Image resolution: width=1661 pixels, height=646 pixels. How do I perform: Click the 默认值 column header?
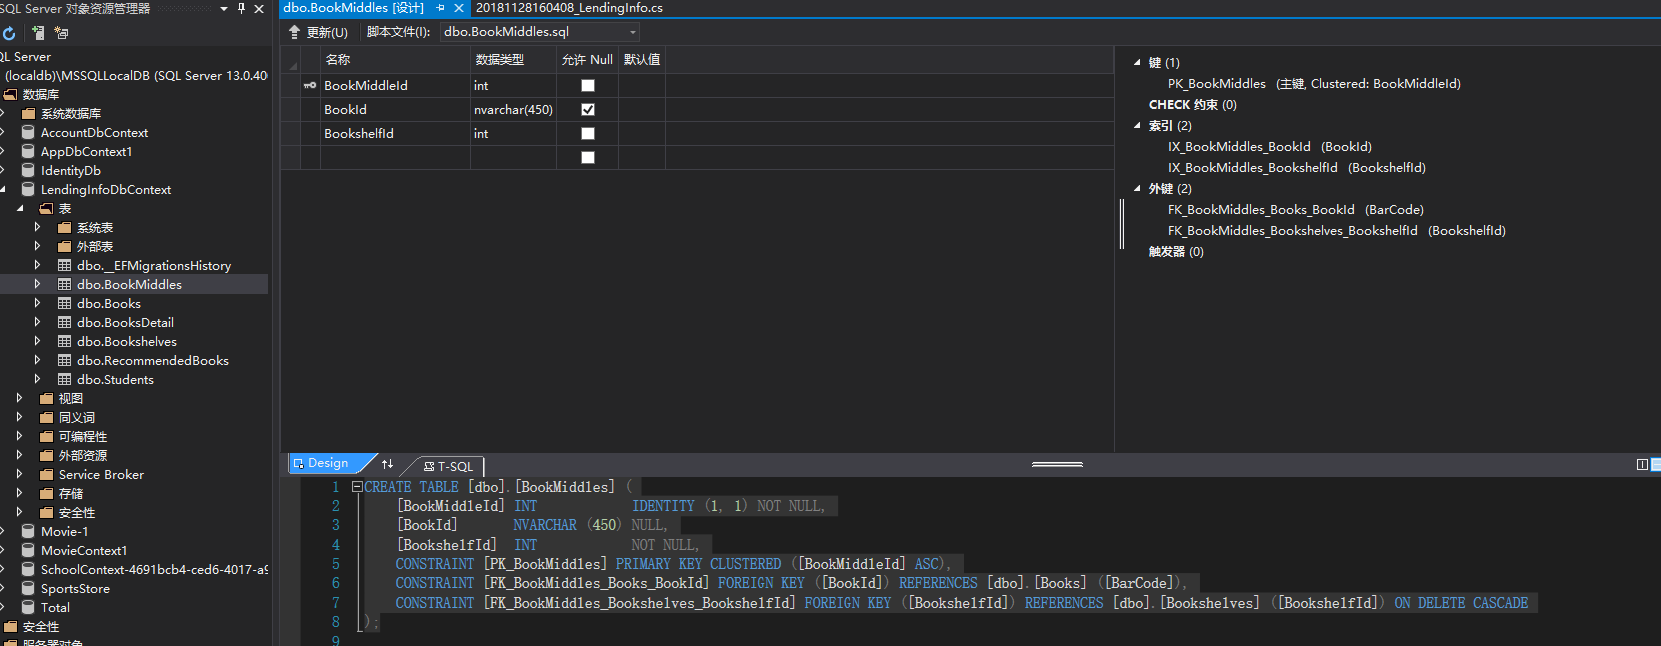pos(642,60)
